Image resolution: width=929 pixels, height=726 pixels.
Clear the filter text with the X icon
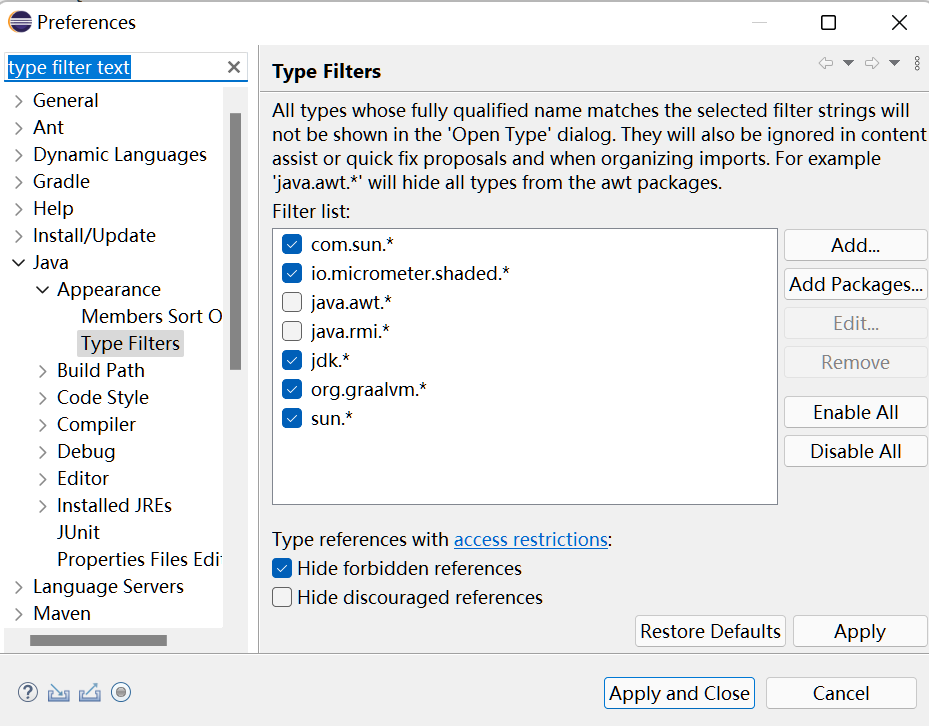pyautogui.click(x=233, y=67)
